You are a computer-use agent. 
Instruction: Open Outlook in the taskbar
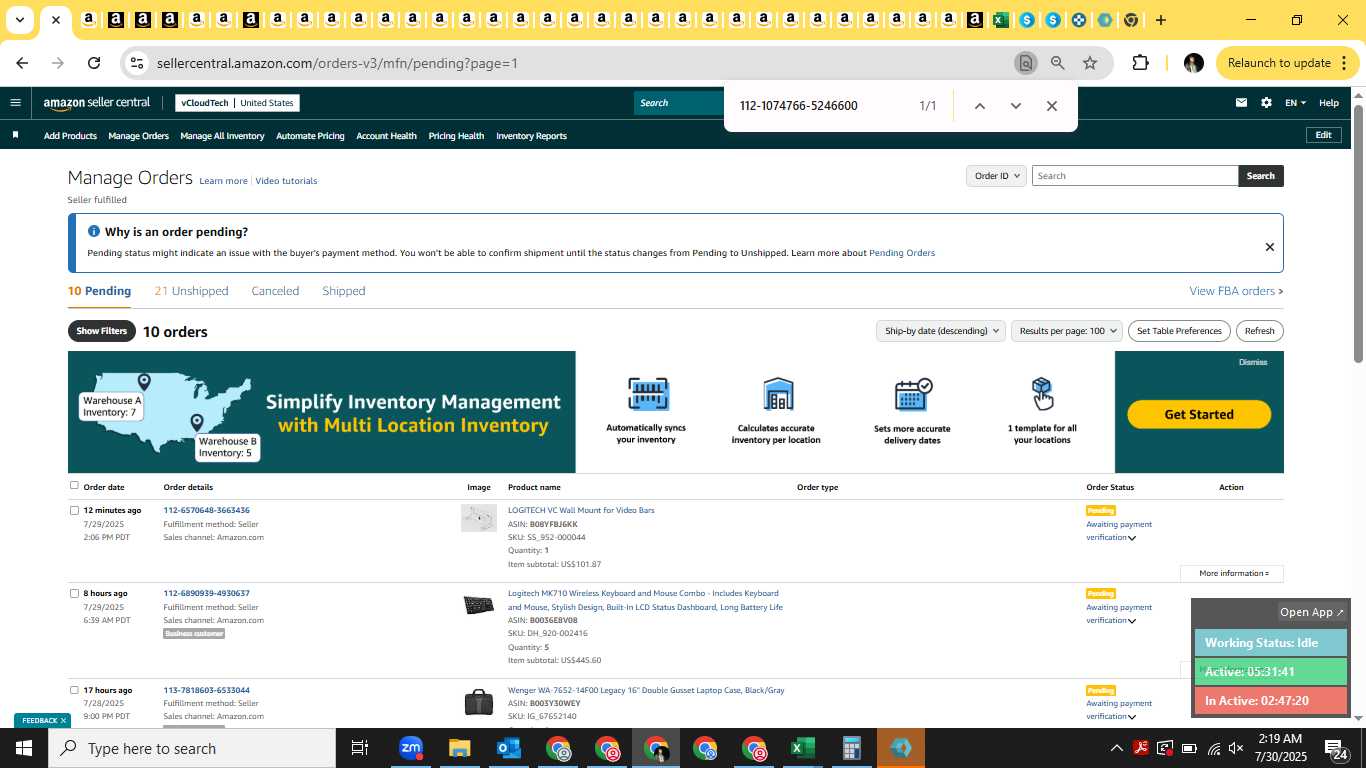click(508, 748)
